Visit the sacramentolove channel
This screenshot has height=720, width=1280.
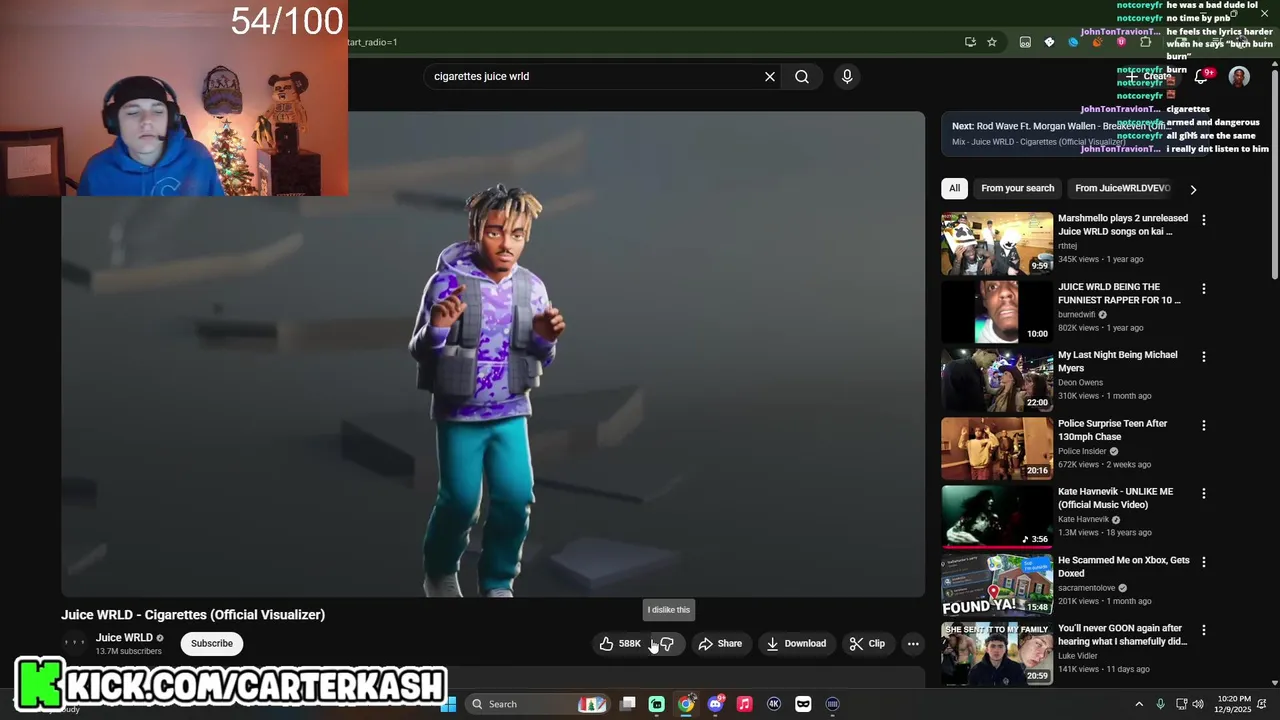click(x=1086, y=588)
